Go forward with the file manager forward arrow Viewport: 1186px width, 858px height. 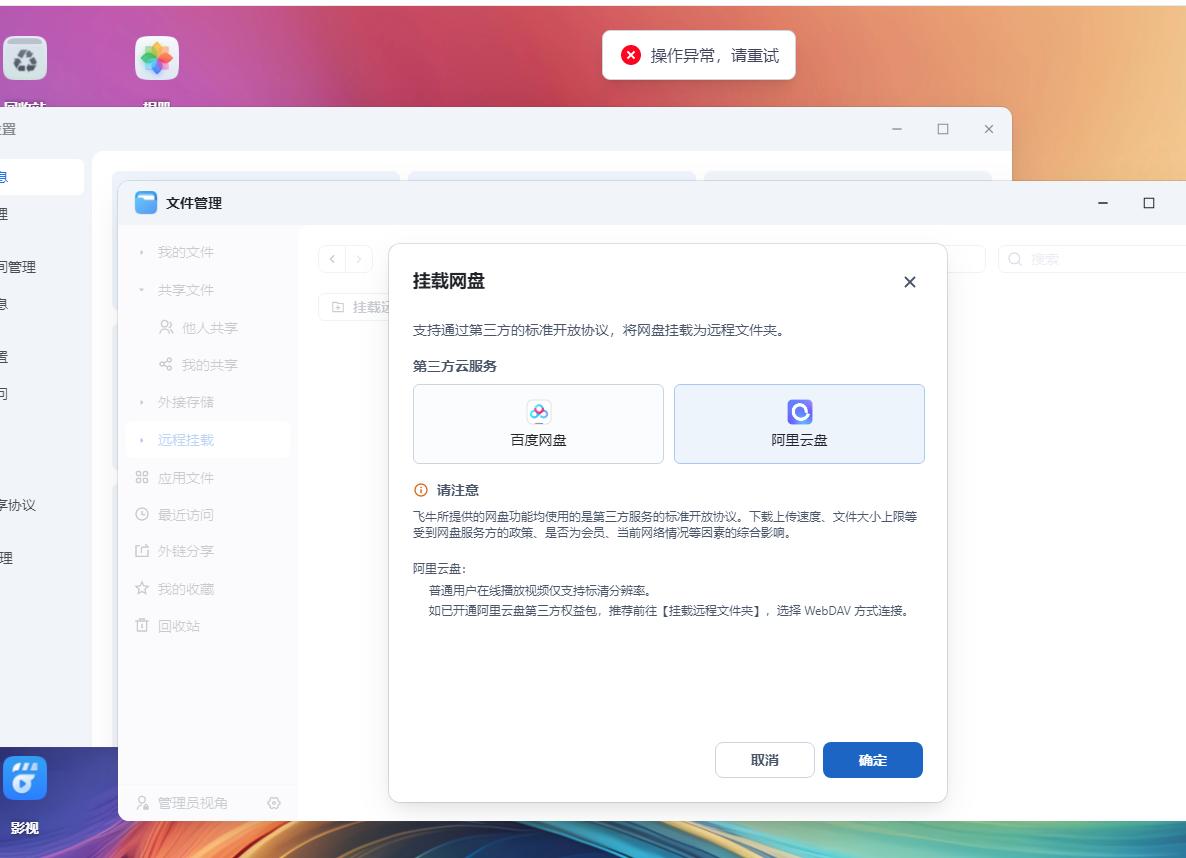[359, 259]
